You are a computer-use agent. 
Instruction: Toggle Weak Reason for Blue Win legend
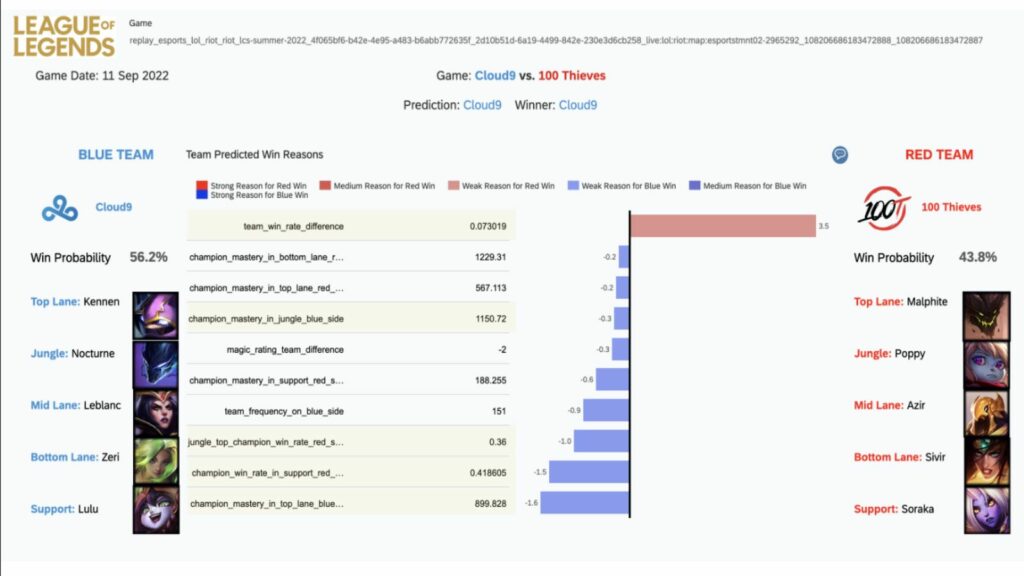pos(622,186)
